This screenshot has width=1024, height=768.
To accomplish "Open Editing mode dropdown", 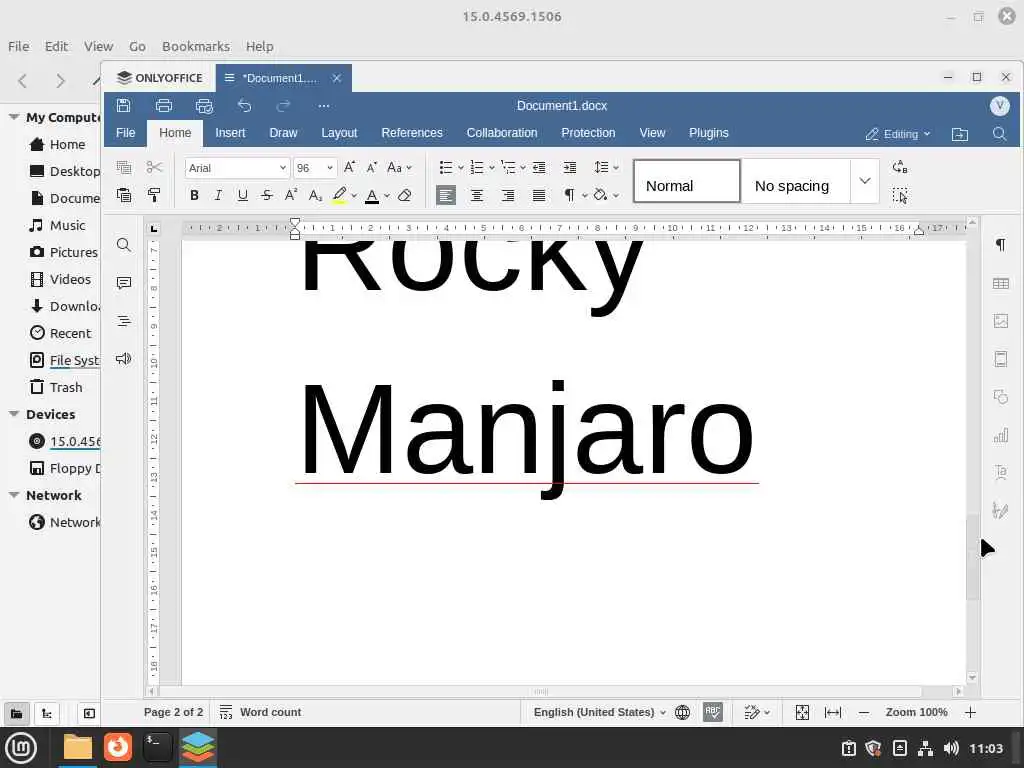I will [898, 134].
